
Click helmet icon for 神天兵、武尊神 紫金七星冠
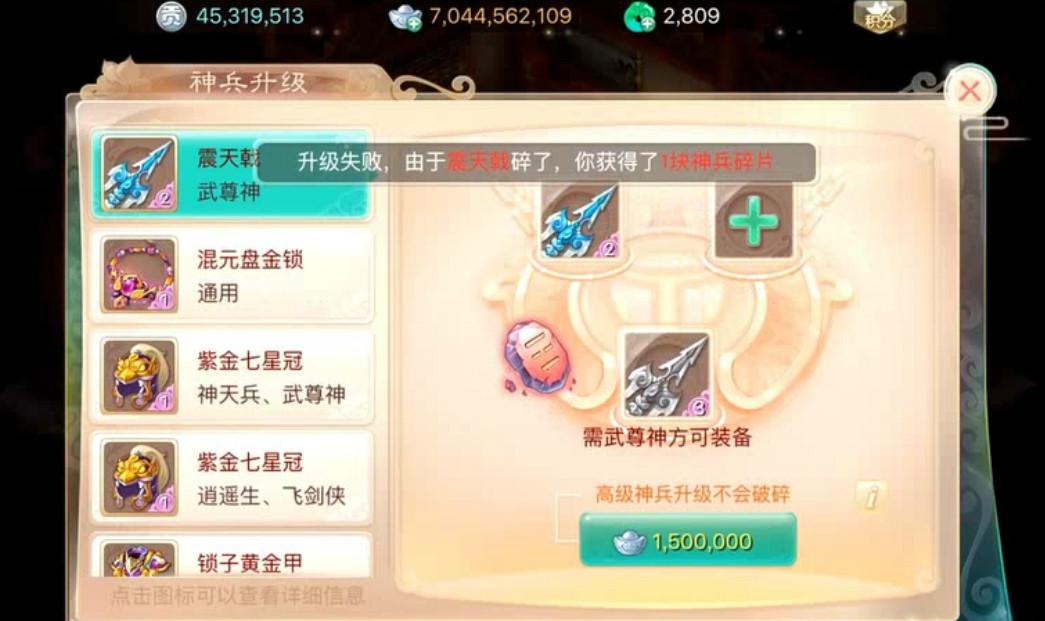(139, 376)
